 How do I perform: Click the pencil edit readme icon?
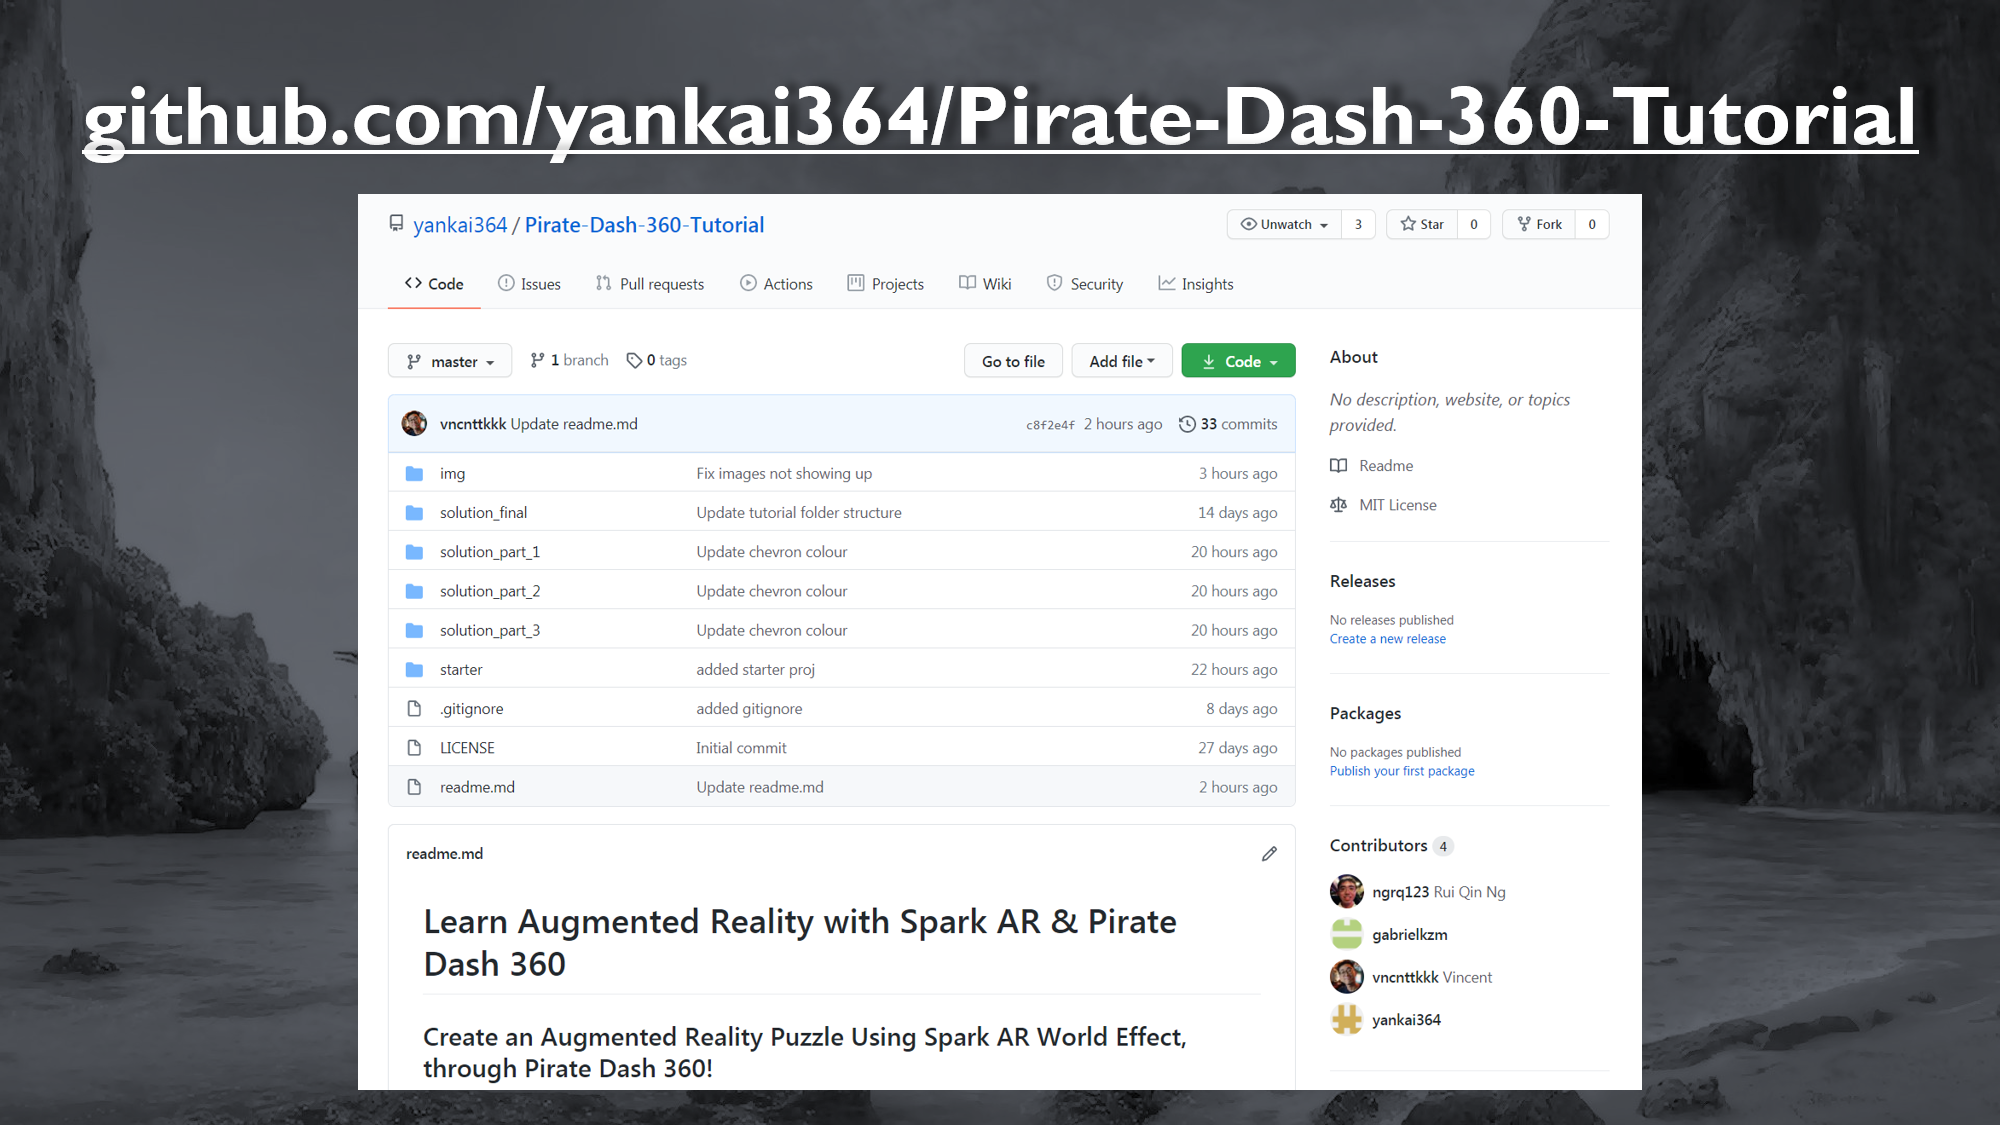pos(1269,853)
